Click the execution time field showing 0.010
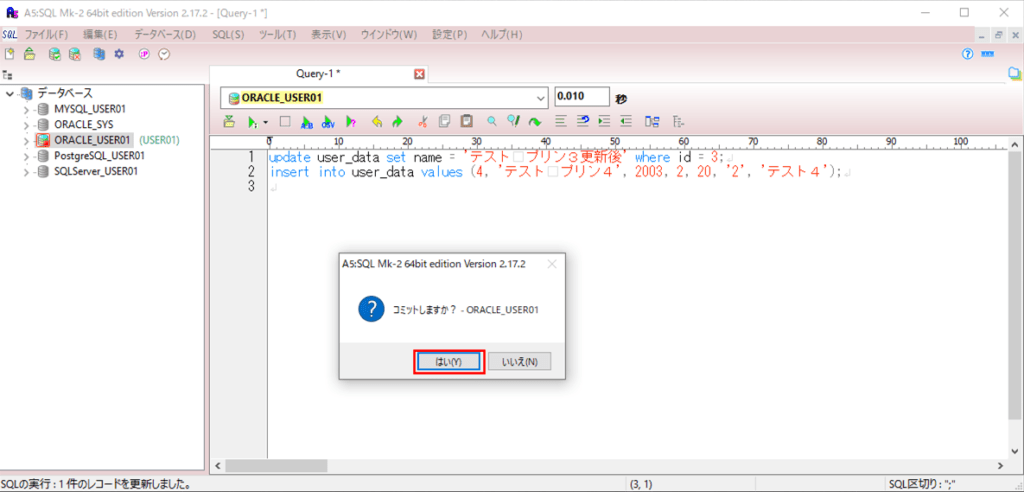The image size is (1024, 492). point(582,96)
